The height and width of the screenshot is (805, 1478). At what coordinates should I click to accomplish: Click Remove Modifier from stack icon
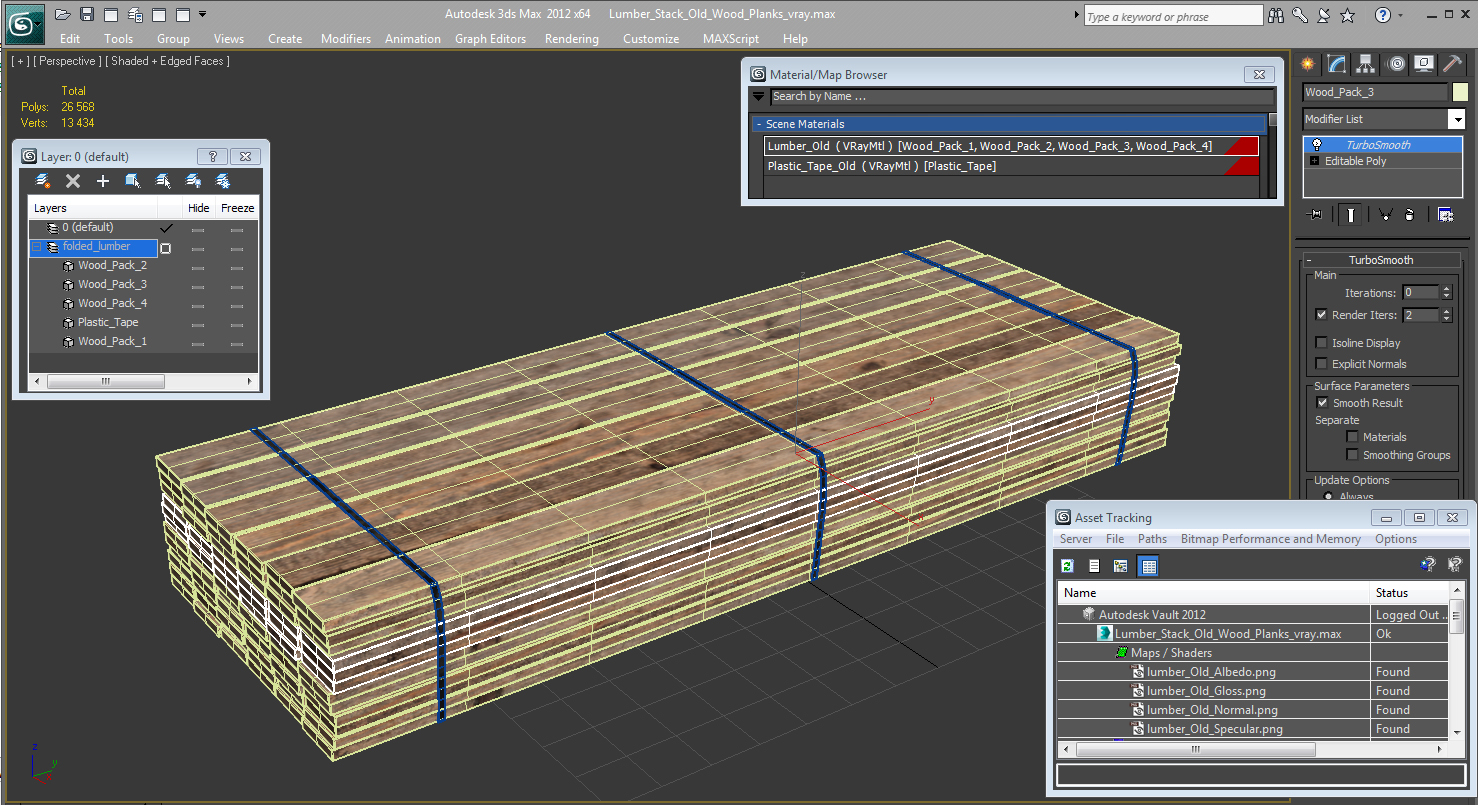[1409, 214]
